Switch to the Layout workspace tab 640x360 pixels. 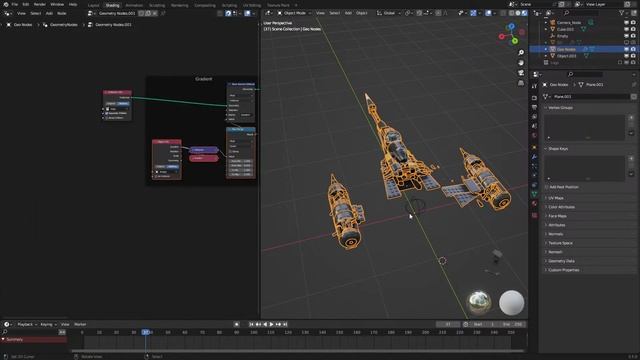point(93,5)
